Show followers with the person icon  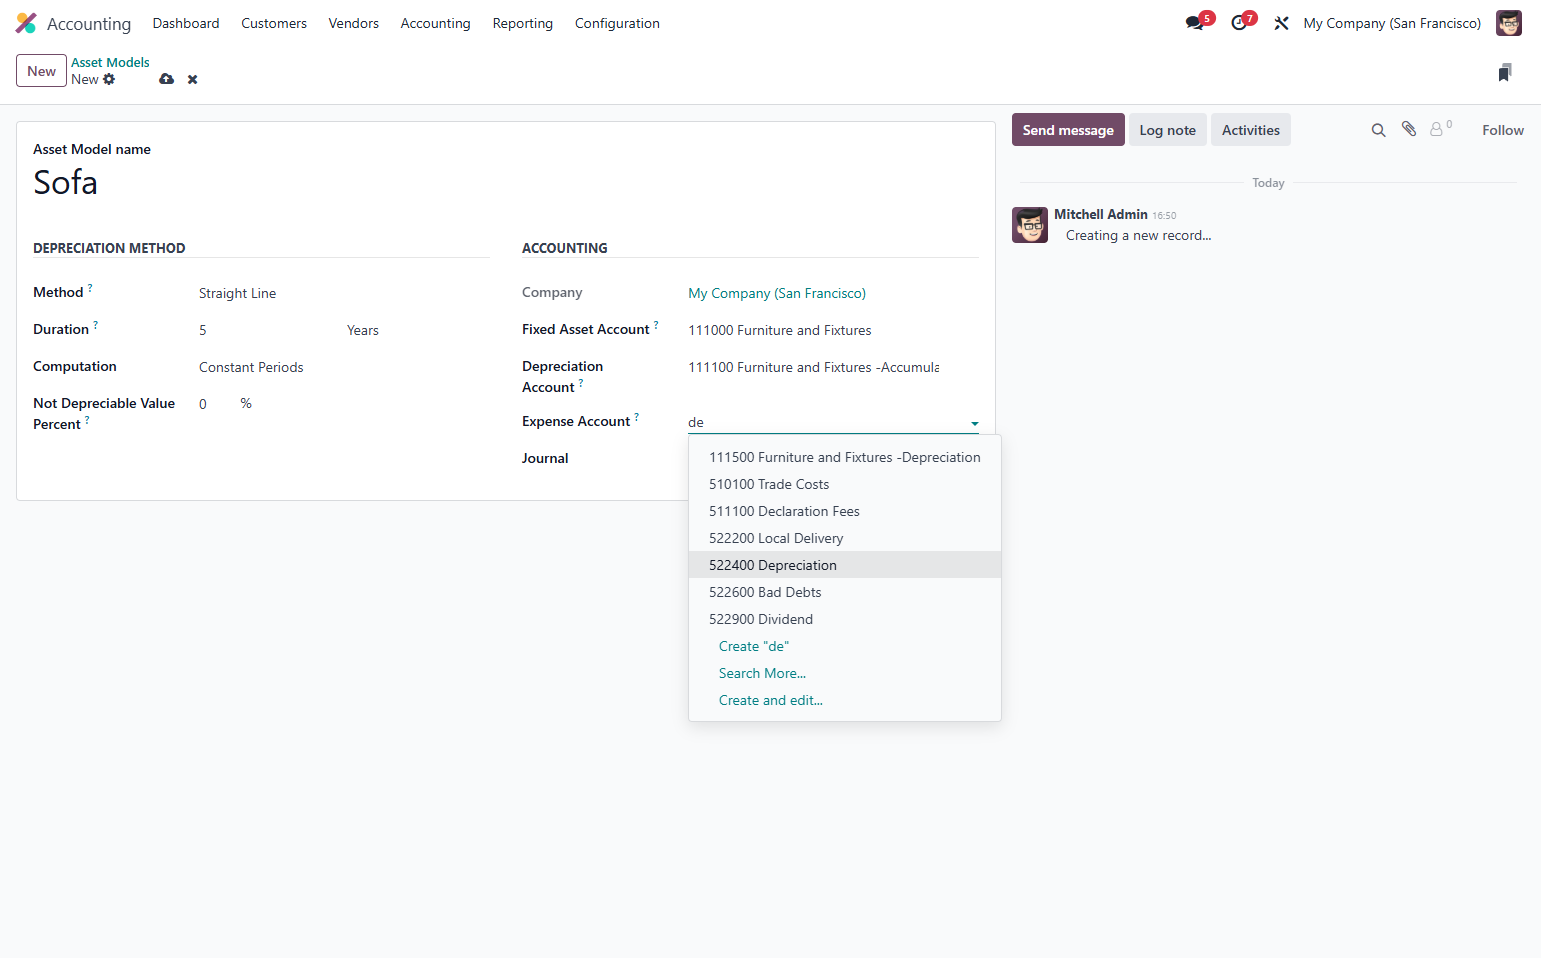coord(1437,129)
